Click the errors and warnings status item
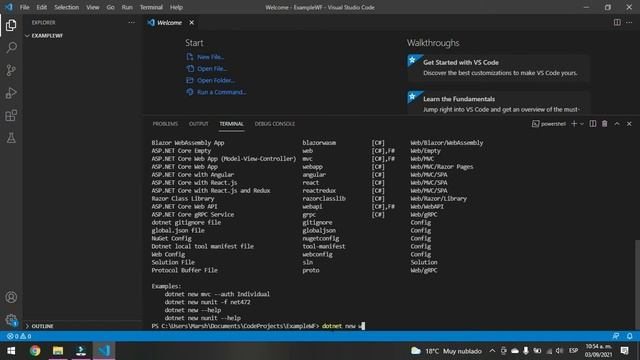640x360 pixels. (19, 336)
